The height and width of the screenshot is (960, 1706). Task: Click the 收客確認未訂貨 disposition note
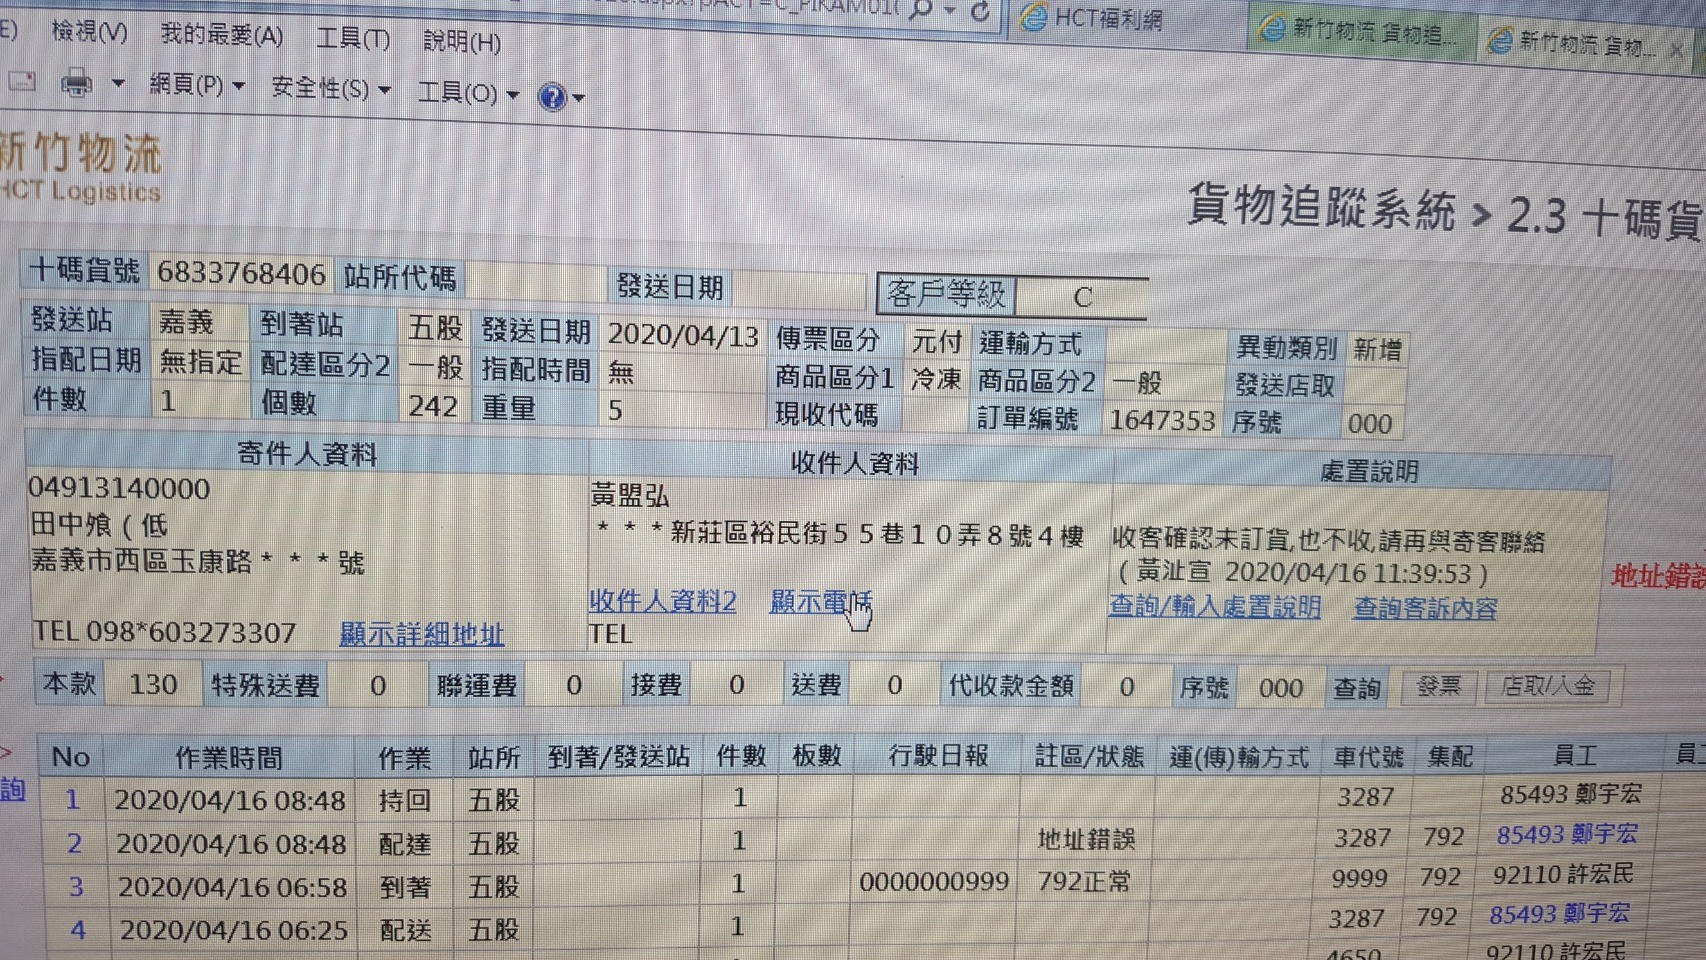tap(1328, 541)
